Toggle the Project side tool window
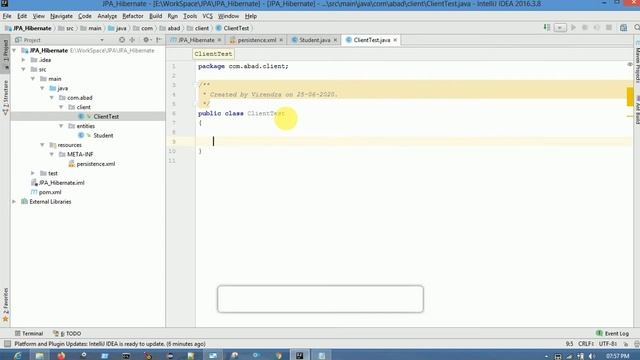 point(5,55)
